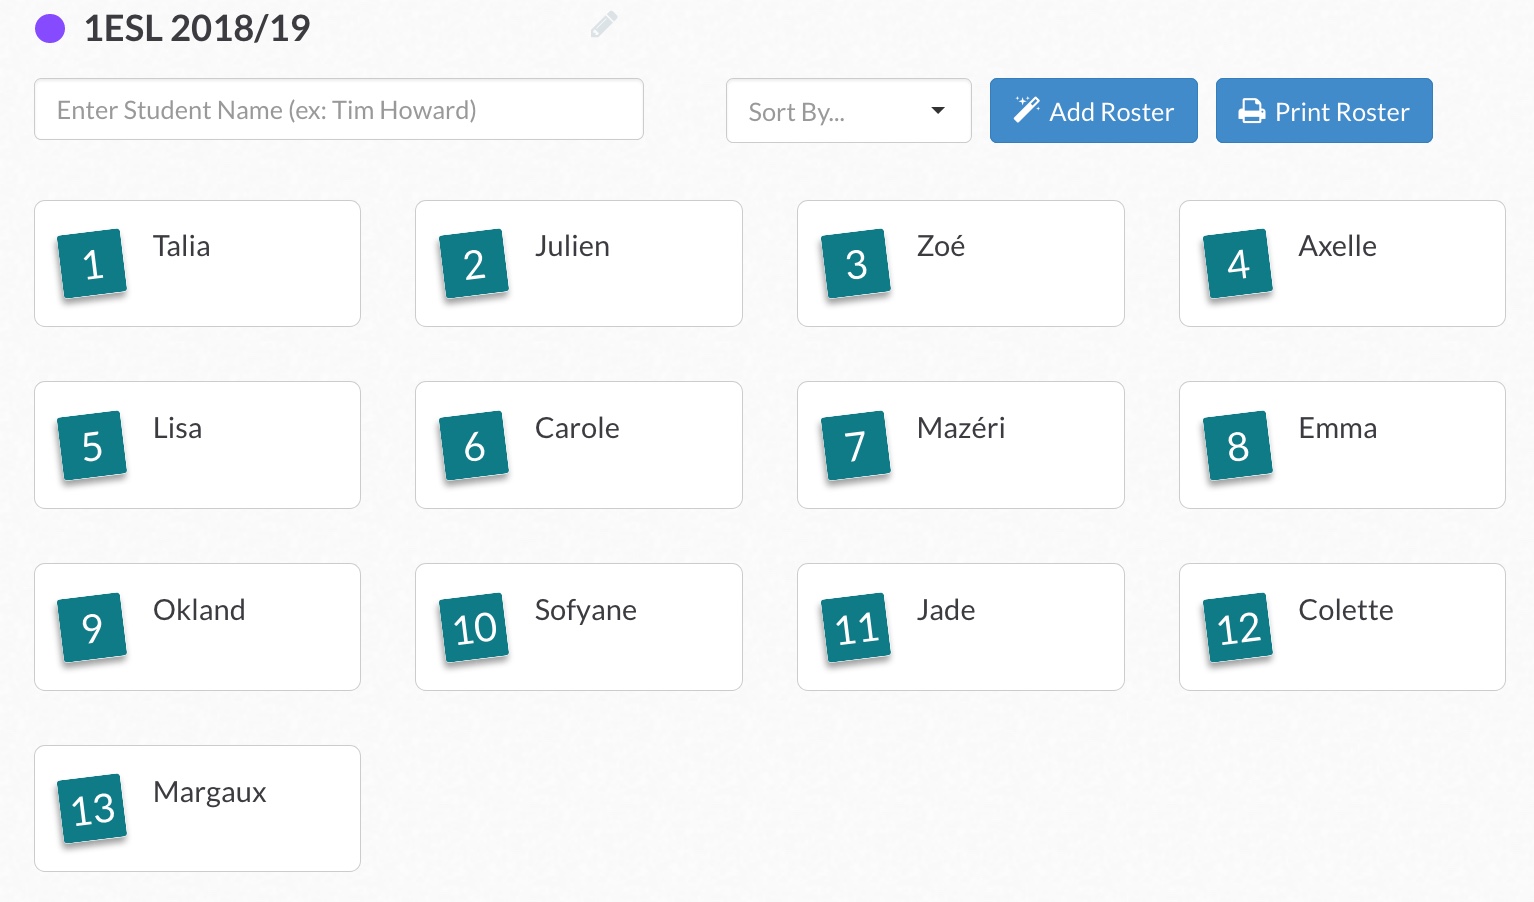Click the 1ESL 2018/19 class title

(197, 29)
